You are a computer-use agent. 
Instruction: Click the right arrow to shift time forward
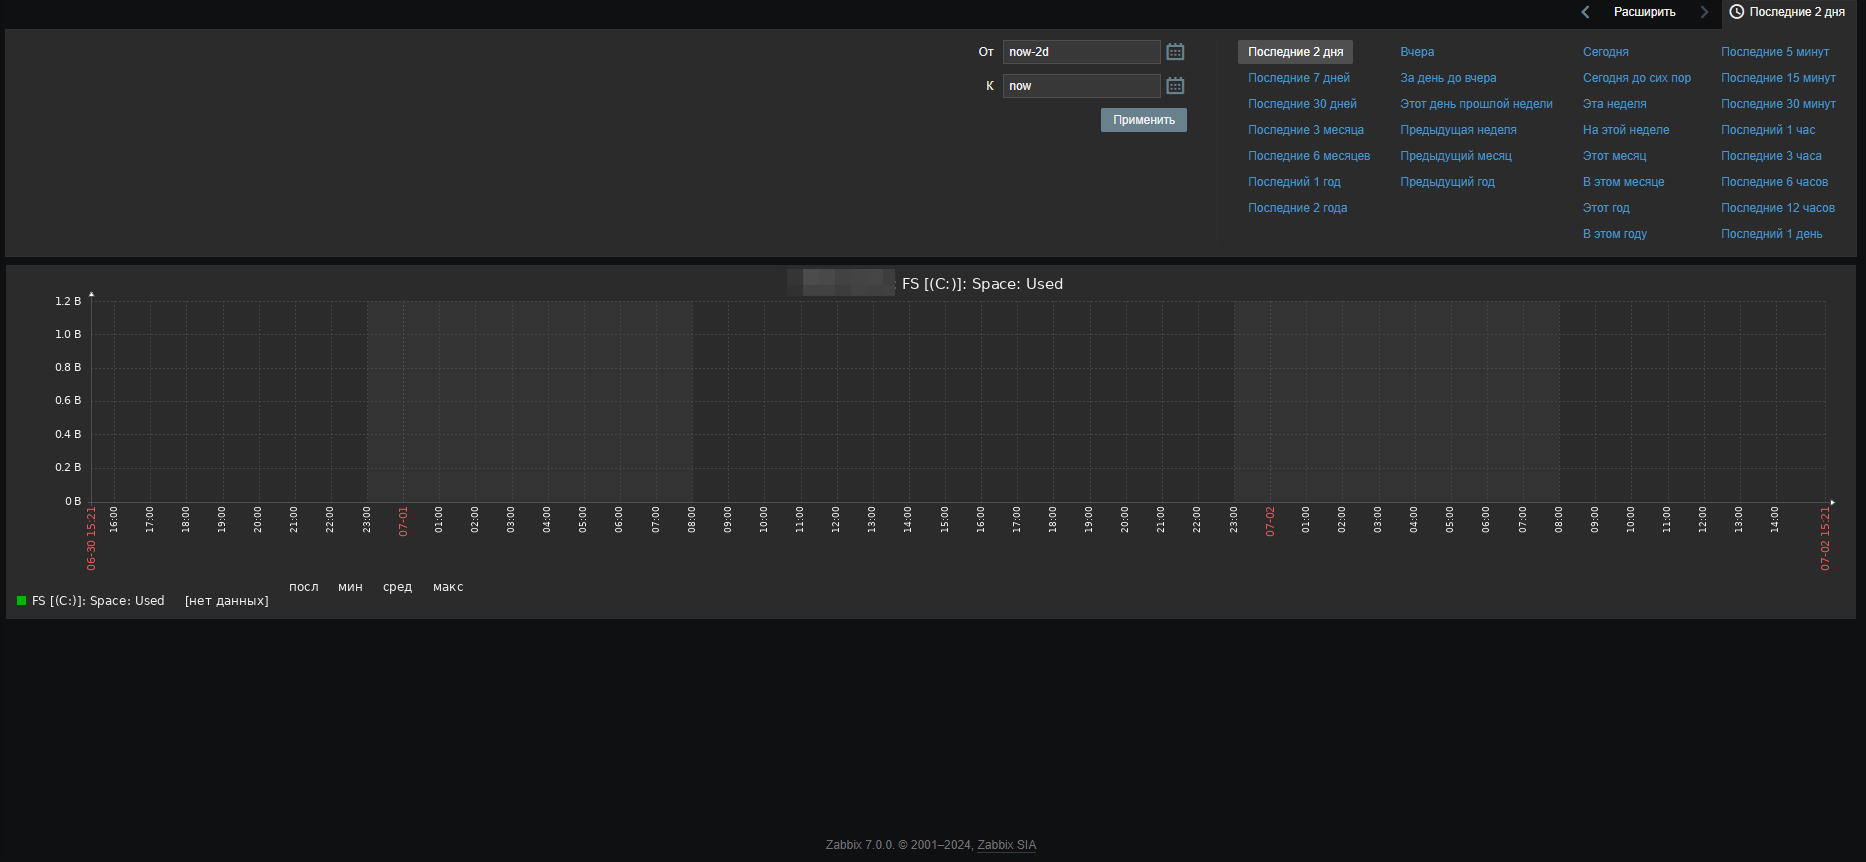tap(1704, 12)
